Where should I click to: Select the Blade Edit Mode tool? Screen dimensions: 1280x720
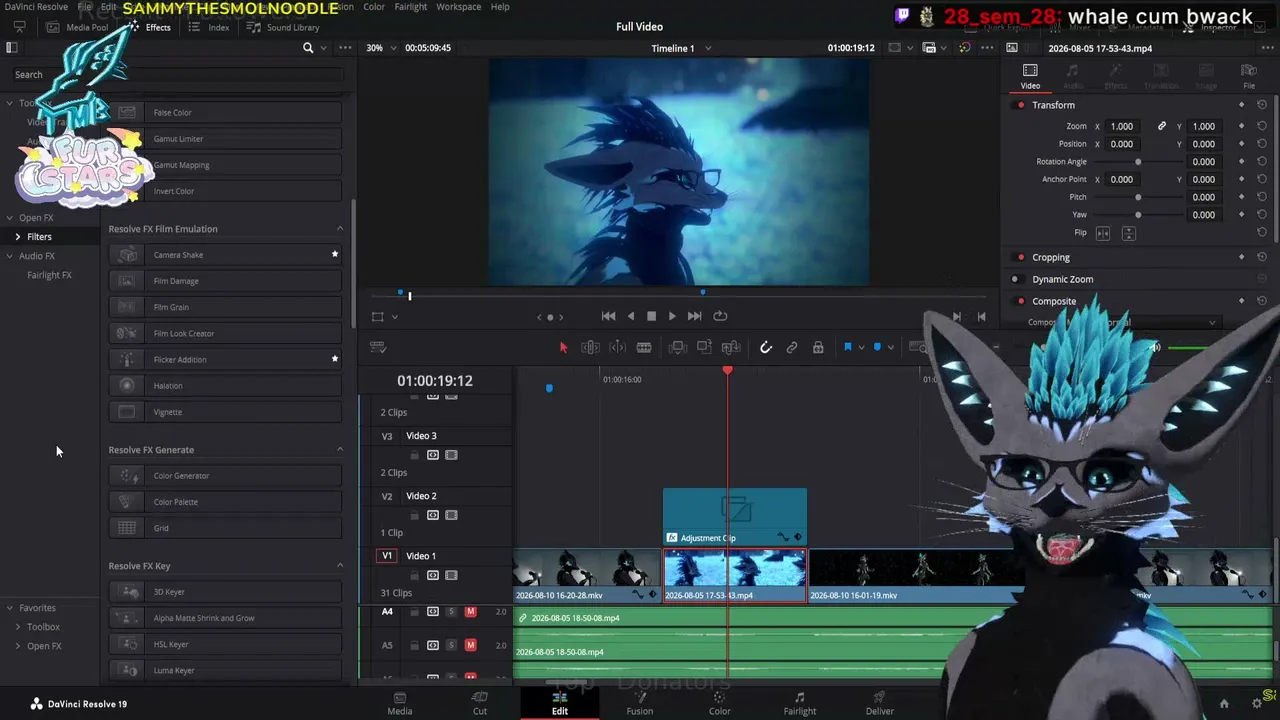(644, 347)
